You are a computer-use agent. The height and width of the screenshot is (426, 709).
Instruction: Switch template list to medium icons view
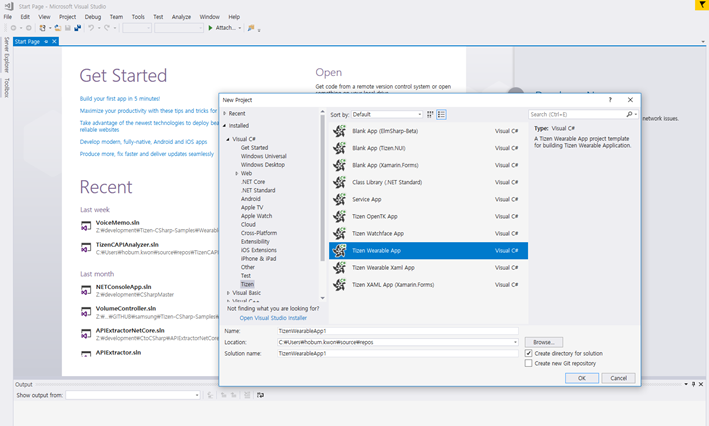tap(441, 115)
